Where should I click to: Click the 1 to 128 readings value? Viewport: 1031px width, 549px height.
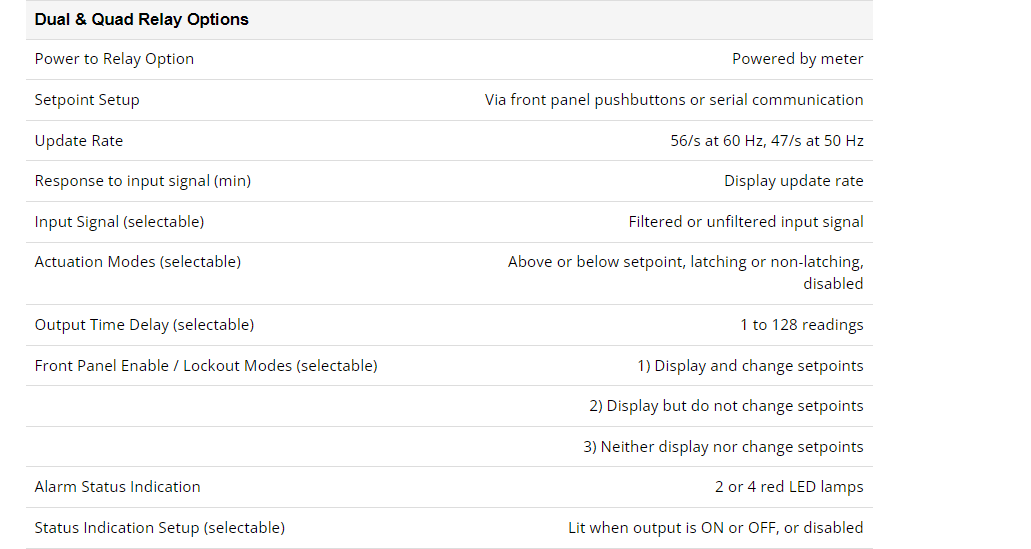tap(802, 325)
